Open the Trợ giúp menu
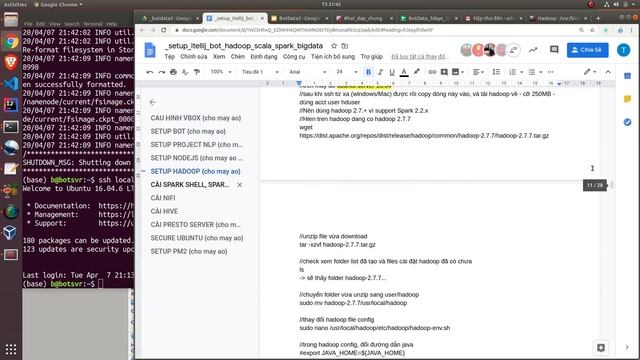This screenshot has width=640, height=360. 371,57
